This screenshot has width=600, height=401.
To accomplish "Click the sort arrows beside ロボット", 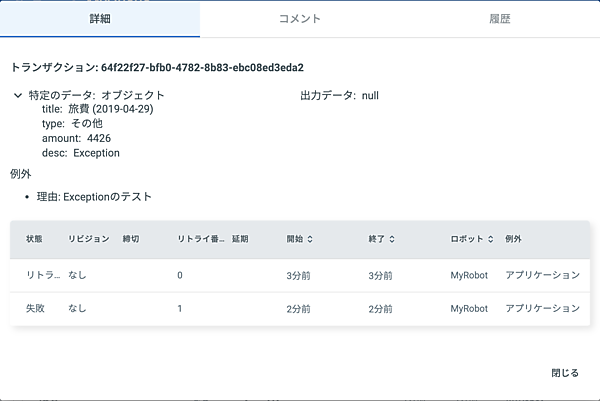I will tap(491, 240).
